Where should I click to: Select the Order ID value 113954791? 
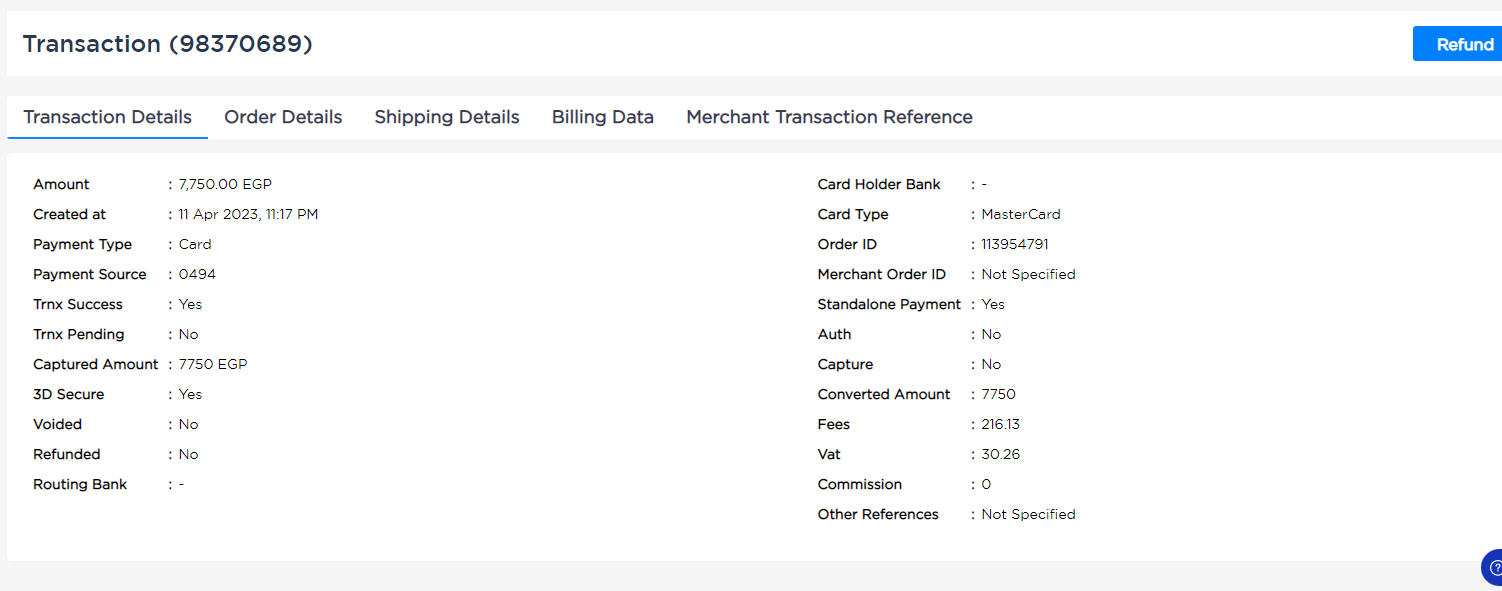pyautogui.click(x=1015, y=244)
